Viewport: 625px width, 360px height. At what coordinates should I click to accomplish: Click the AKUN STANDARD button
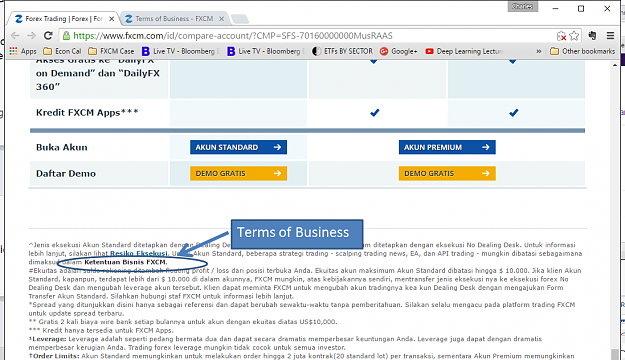coord(238,147)
